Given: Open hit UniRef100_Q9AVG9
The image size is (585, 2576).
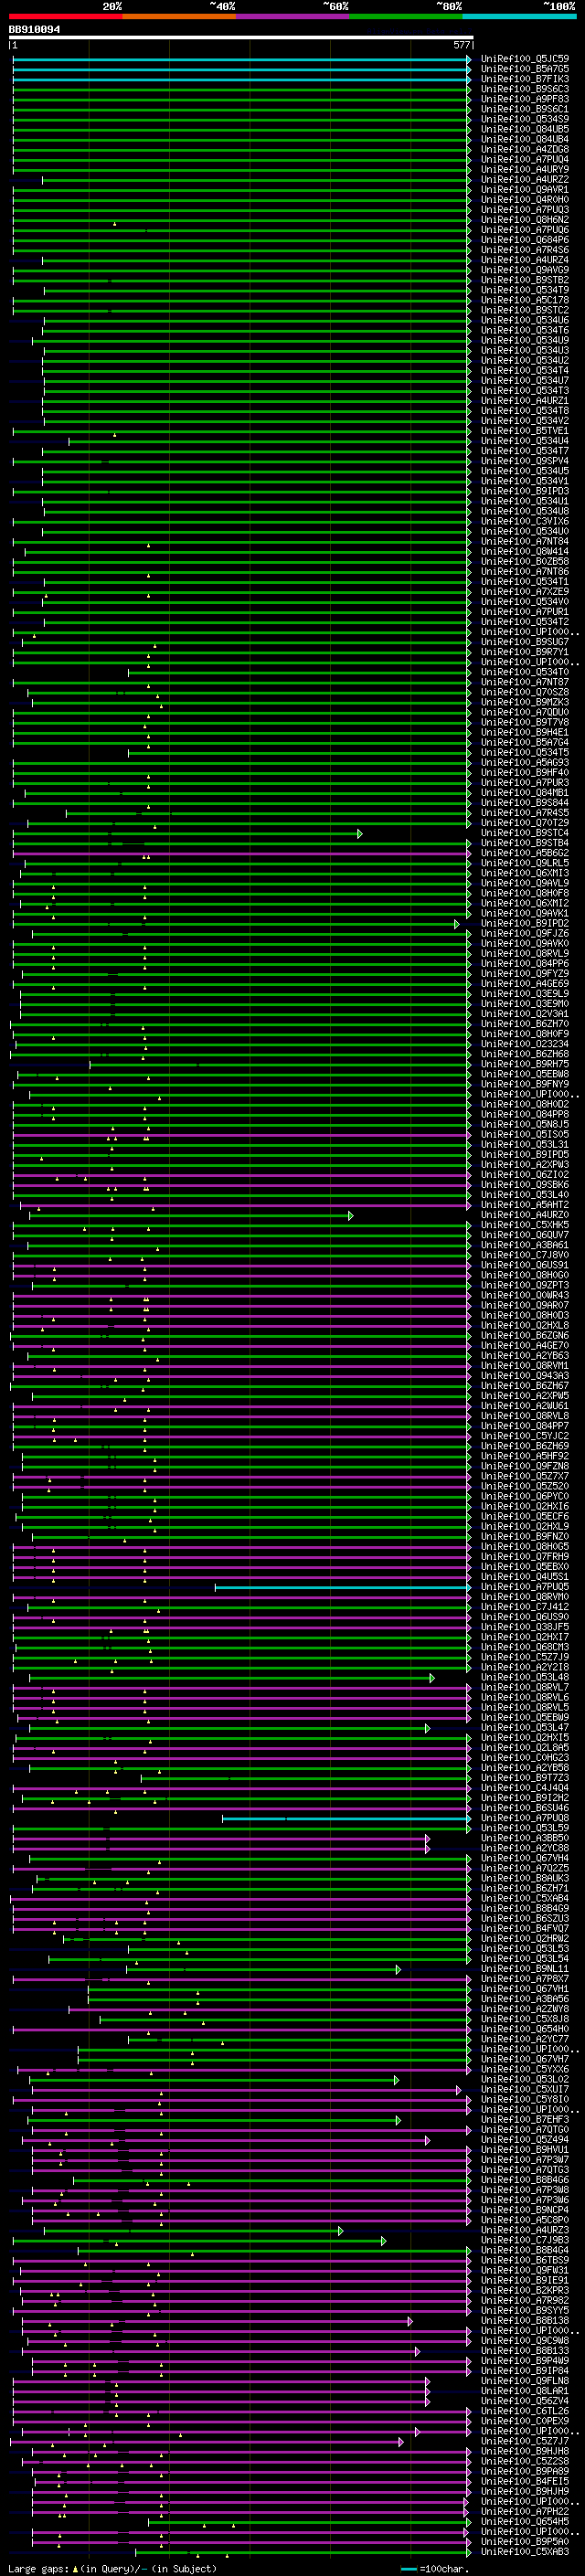Looking at the screenshot, I should click(x=525, y=270).
